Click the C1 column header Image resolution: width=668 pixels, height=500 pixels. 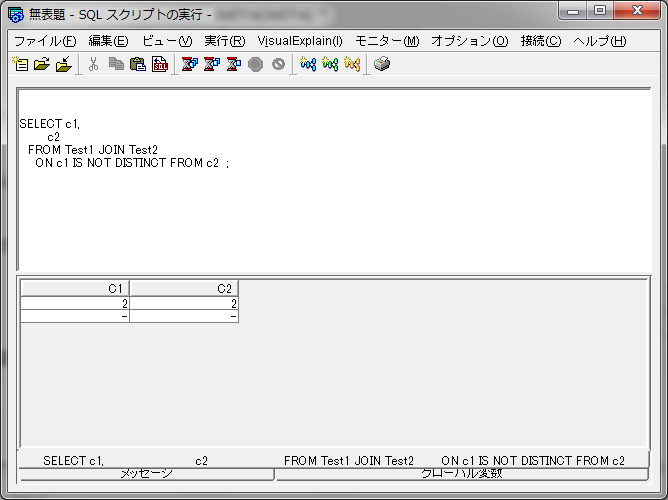75,288
